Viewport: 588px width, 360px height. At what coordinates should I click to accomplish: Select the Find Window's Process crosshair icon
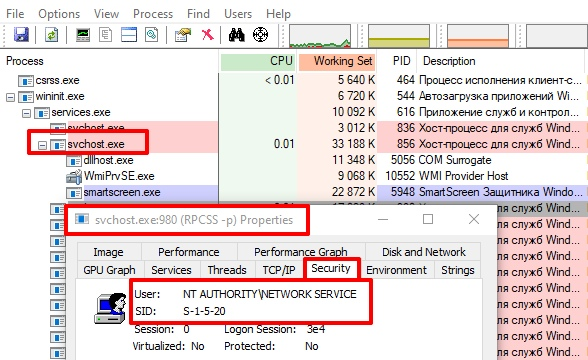coord(260,35)
